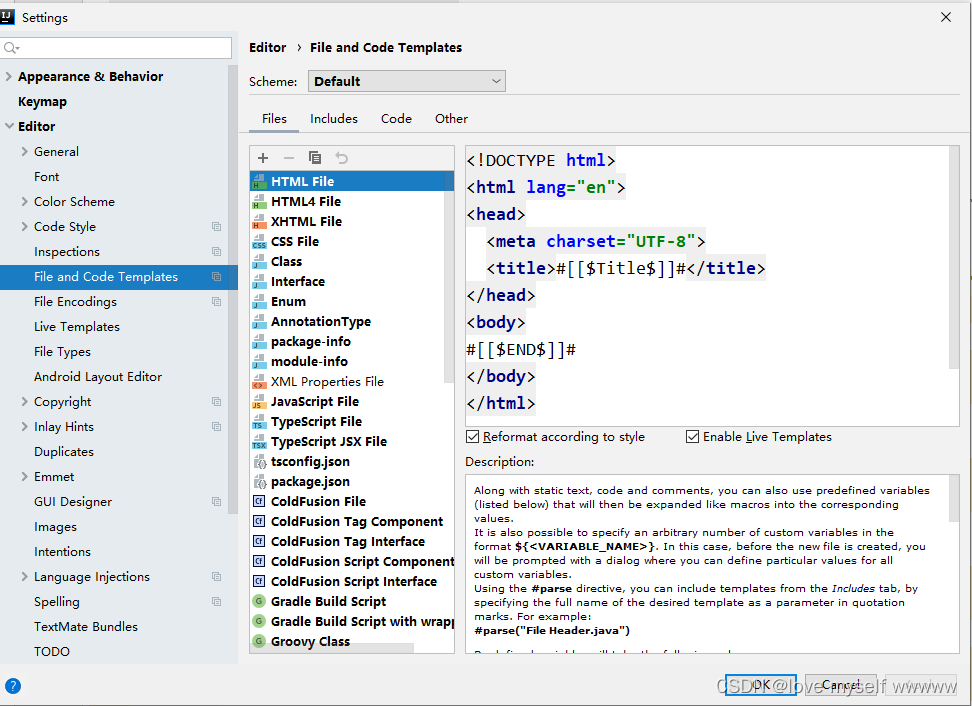The image size is (972, 706).
Task: Collapse the Editor section
Action: pos(9,126)
